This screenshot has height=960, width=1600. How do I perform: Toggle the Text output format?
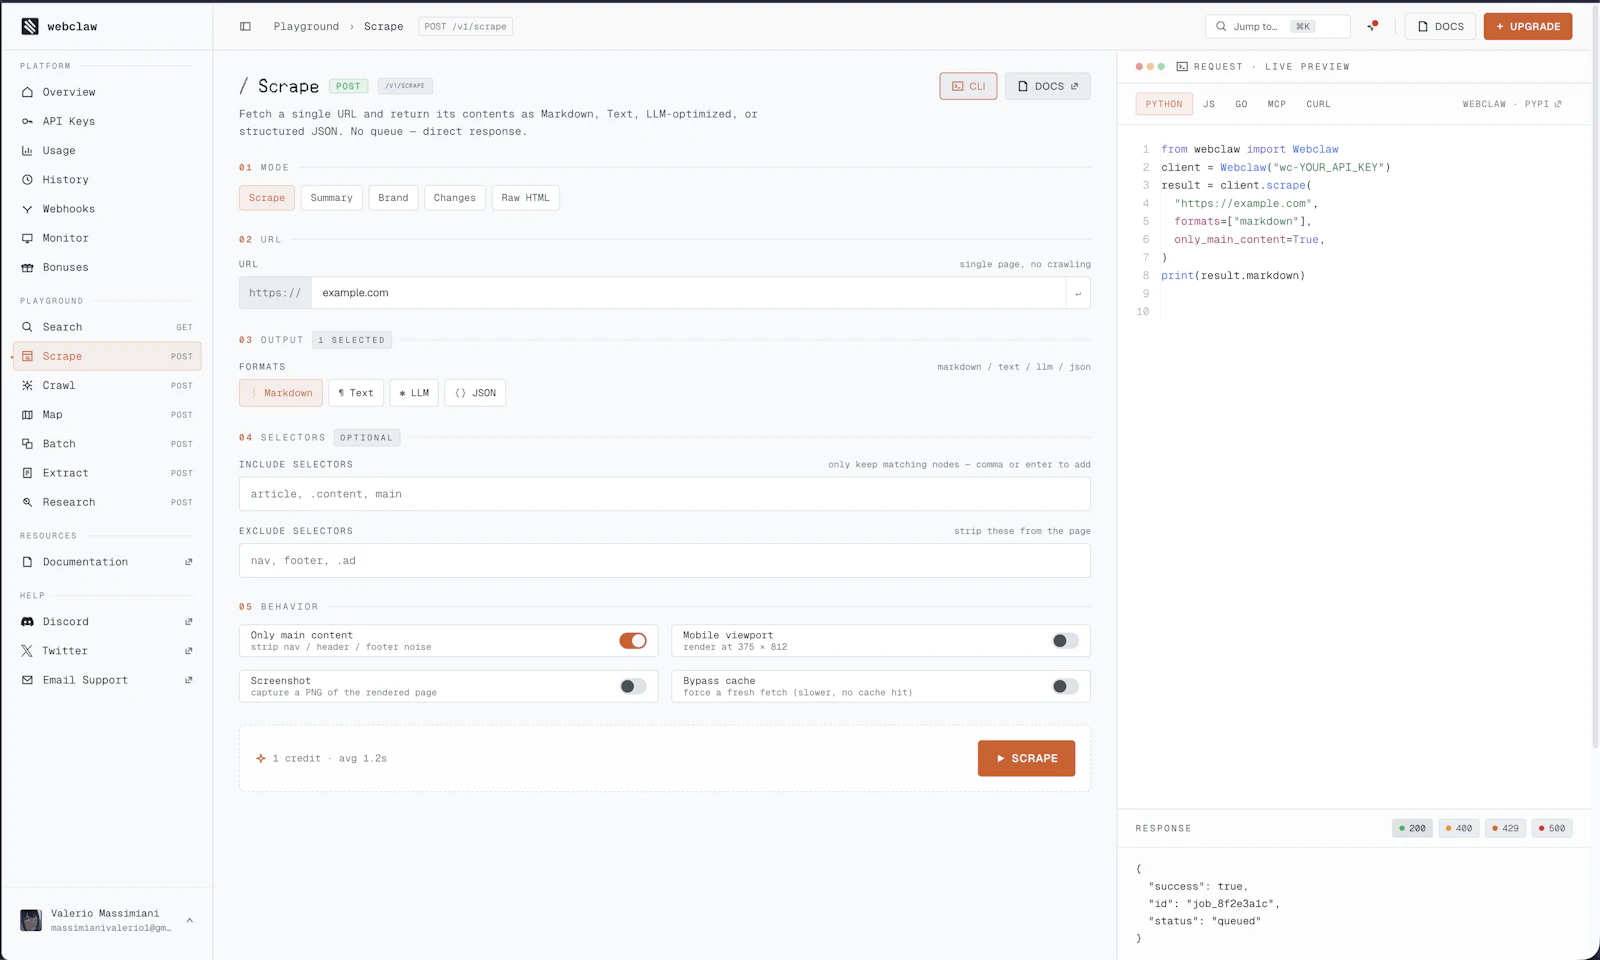tap(356, 393)
